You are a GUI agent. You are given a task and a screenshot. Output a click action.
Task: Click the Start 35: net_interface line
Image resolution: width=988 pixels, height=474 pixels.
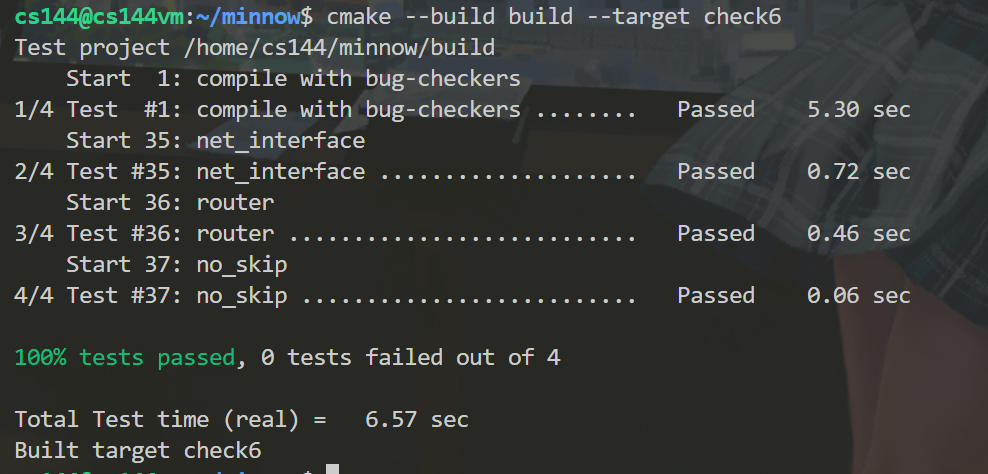tap(215, 141)
